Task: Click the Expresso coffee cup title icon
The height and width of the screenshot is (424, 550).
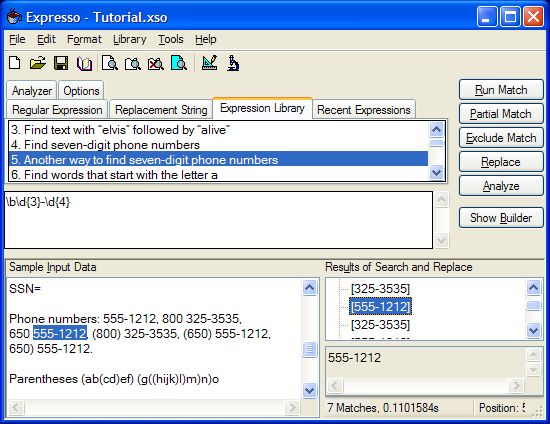Action: pyautogui.click(x=14, y=16)
